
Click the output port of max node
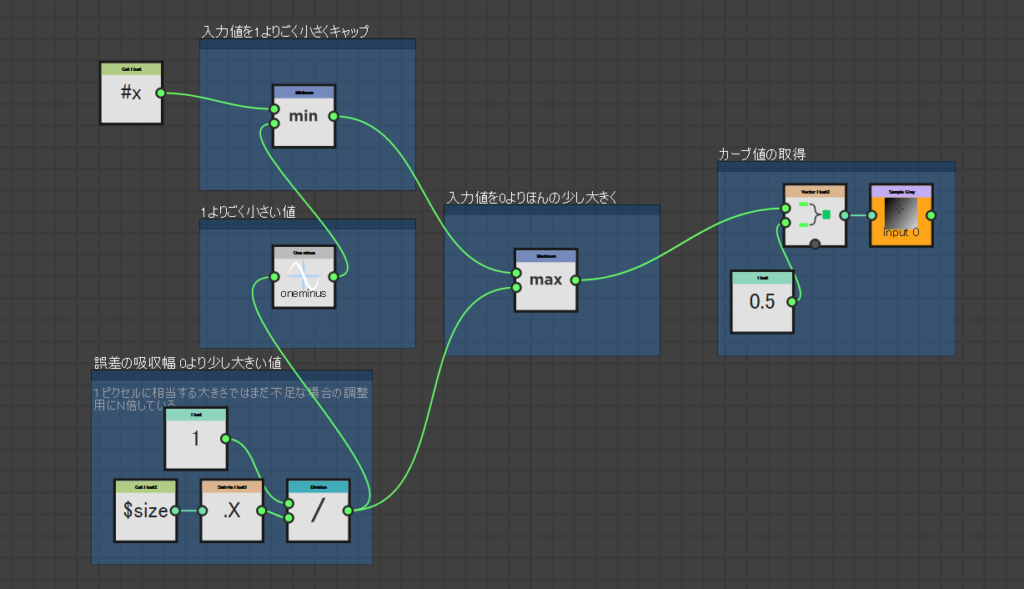[x=576, y=280]
